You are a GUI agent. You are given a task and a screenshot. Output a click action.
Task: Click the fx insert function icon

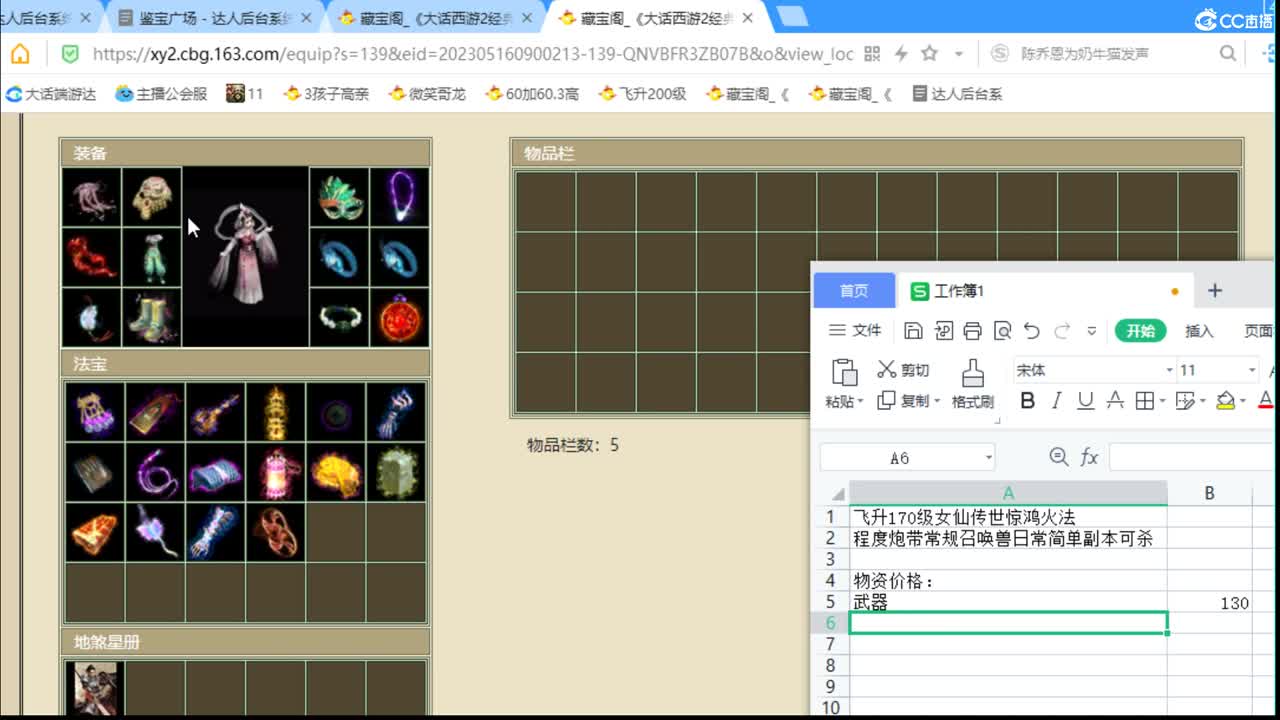(1090, 457)
